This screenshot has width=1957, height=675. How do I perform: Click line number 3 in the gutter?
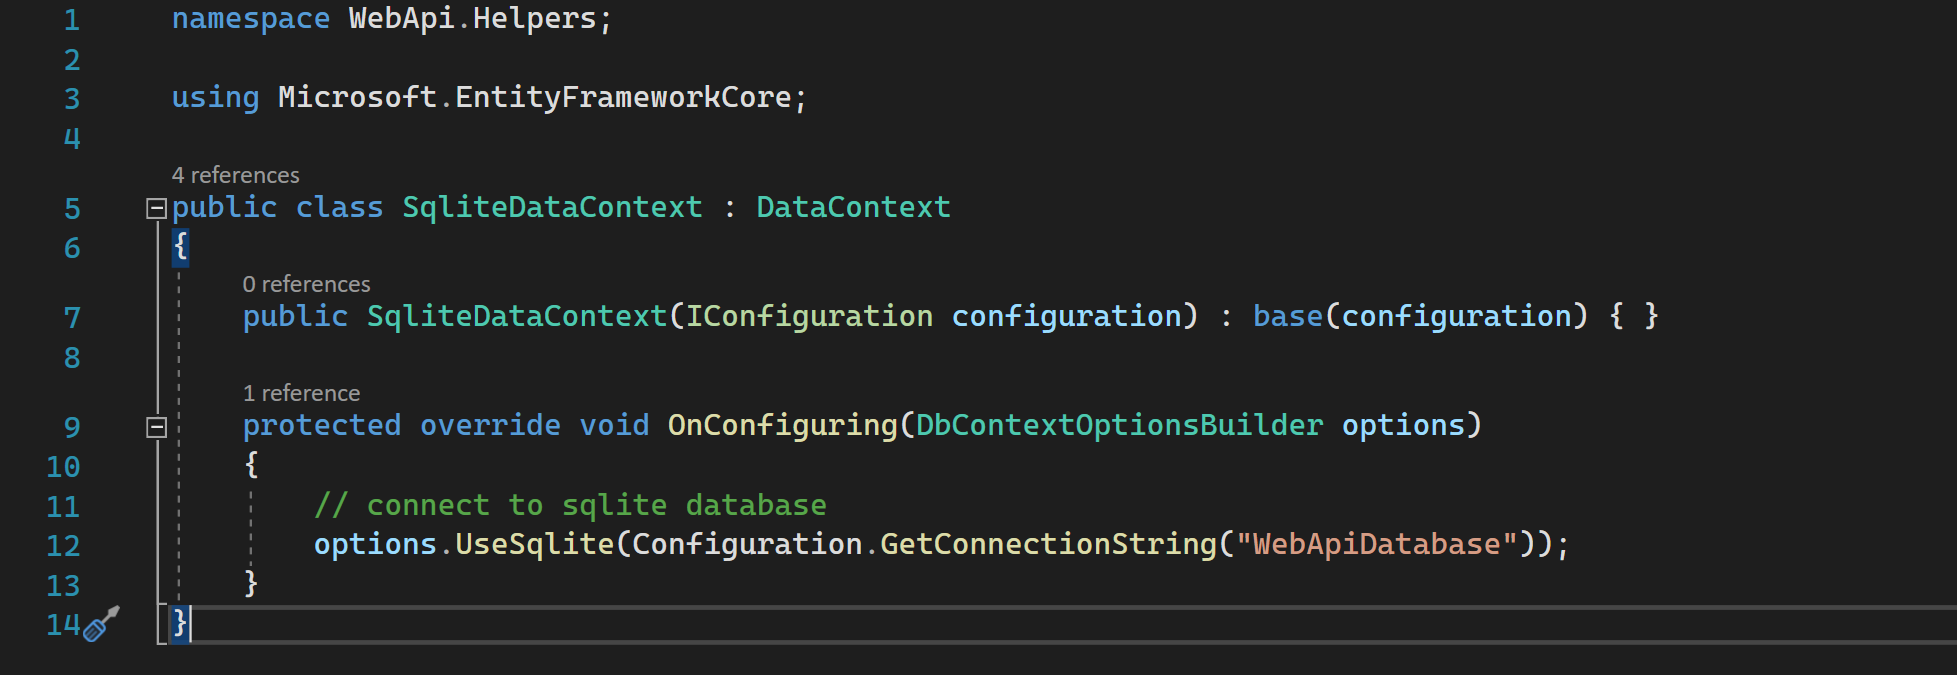click(x=72, y=98)
